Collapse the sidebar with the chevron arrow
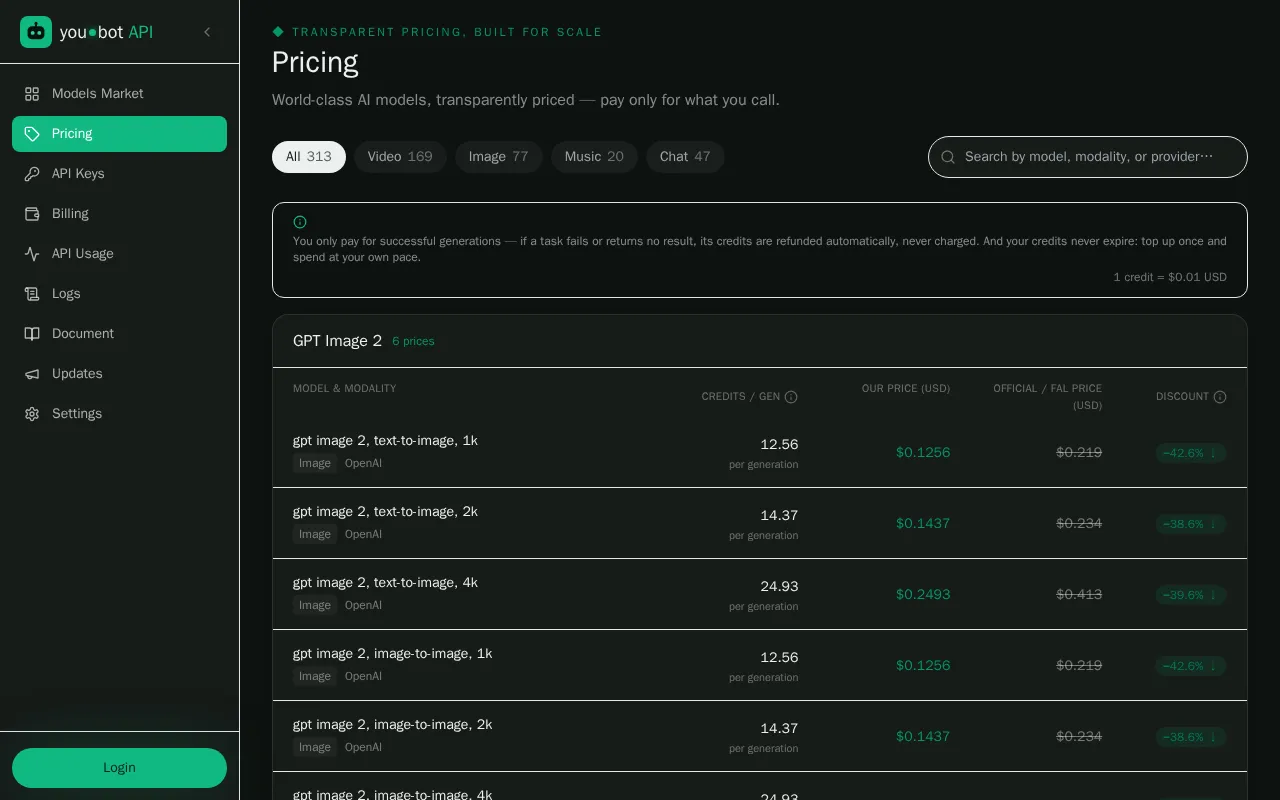 click(x=207, y=32)
